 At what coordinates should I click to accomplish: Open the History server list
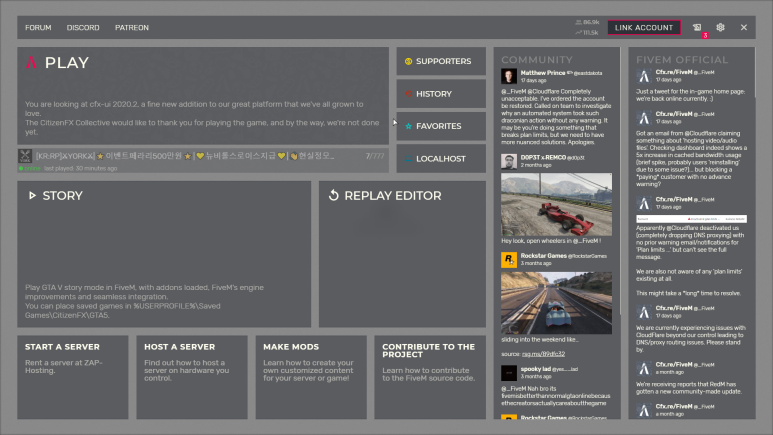(441, 94)
